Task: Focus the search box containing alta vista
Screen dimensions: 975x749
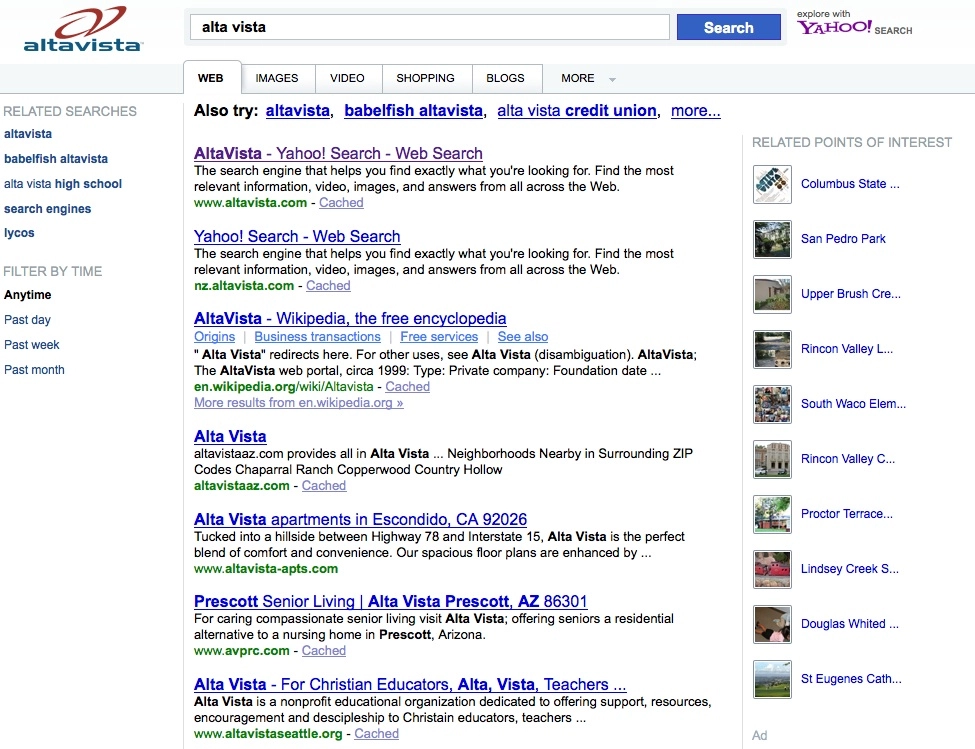Action: (x=430, y=27)
